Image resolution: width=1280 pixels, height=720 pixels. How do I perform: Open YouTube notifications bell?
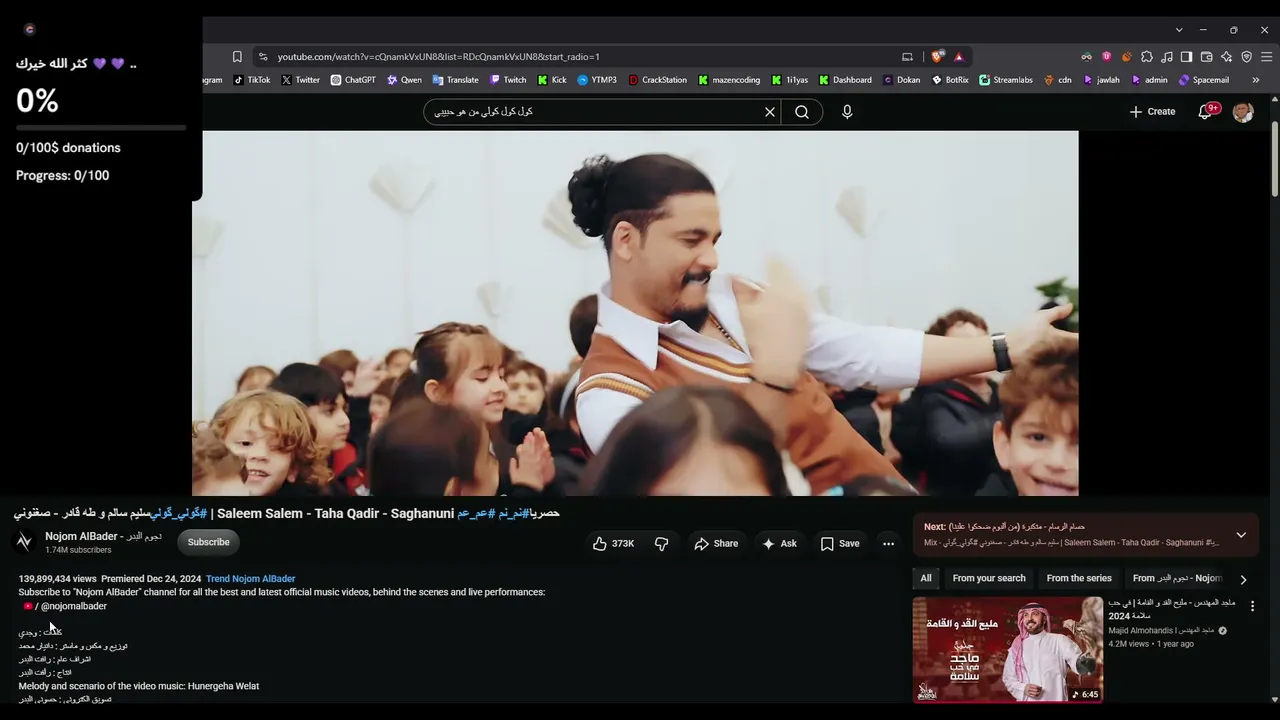click(x=1206, y=112)
